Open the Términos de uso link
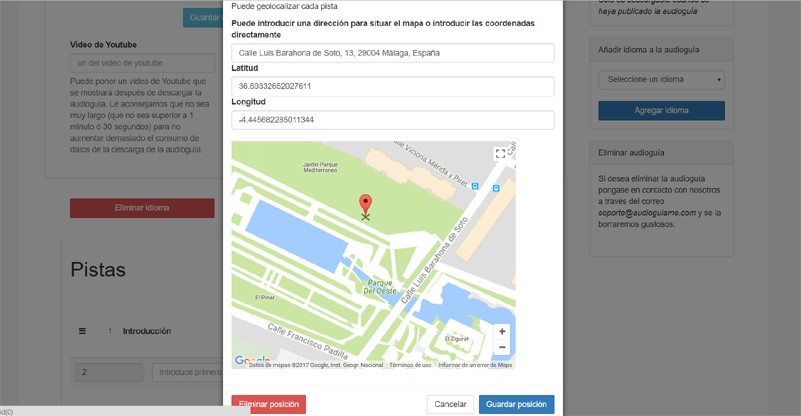801x416 pixels. pos(411,365)
